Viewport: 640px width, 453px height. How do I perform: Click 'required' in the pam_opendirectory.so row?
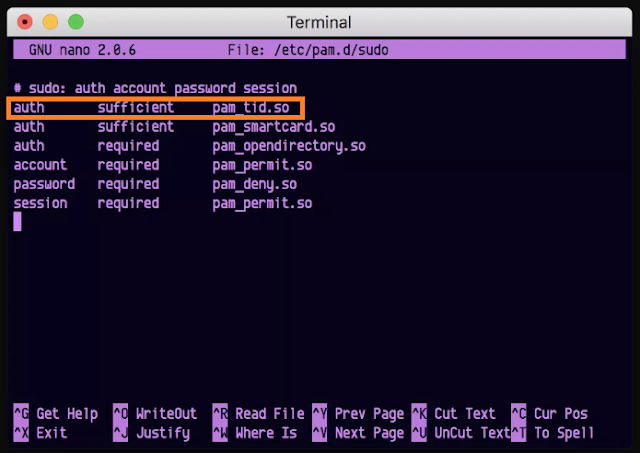(x=128, y=146)
